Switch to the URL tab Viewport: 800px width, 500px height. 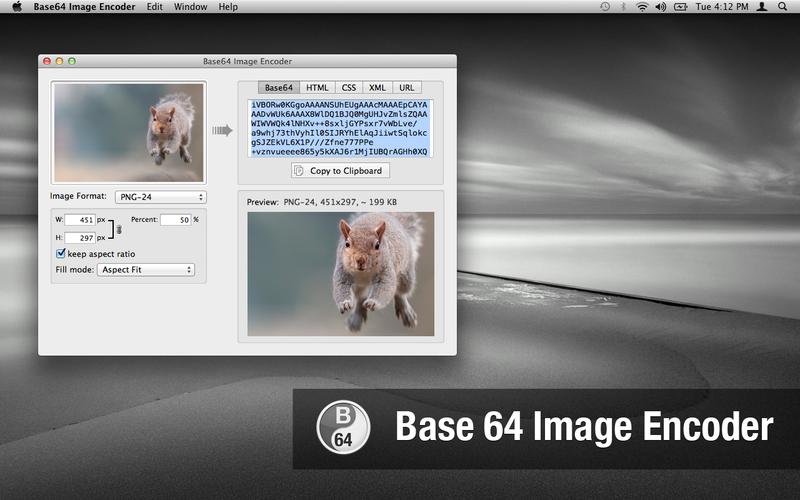click(406, 88)
